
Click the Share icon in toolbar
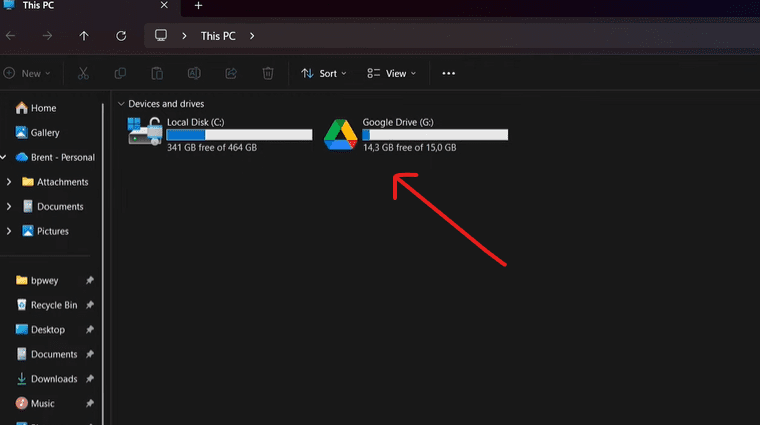tap(231, 73)
